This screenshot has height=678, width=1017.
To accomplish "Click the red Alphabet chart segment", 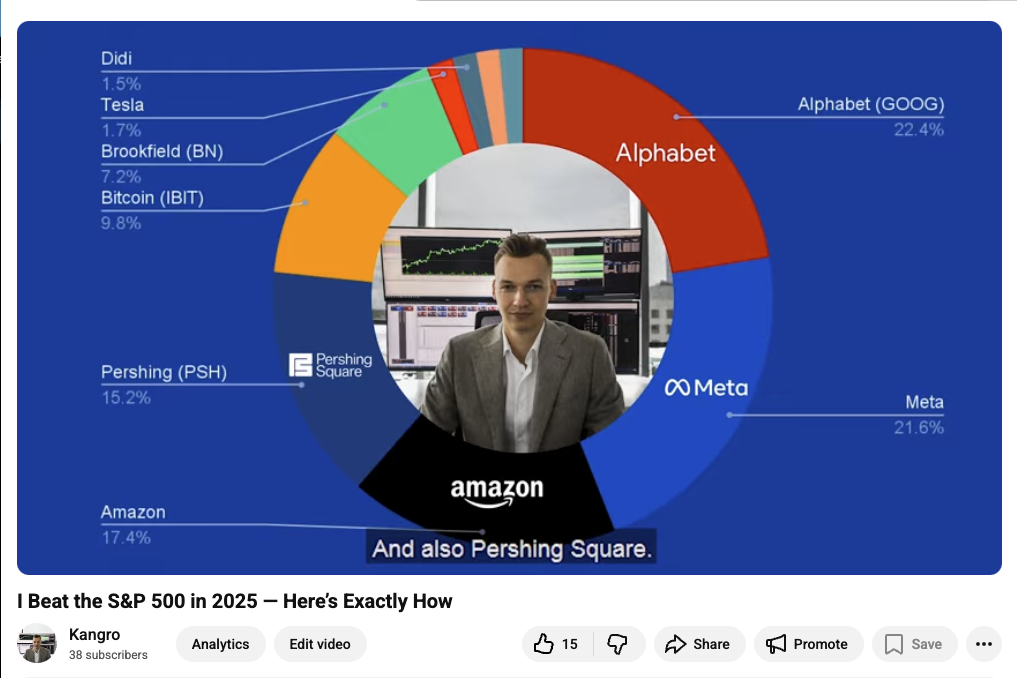I will pos(665,152).
